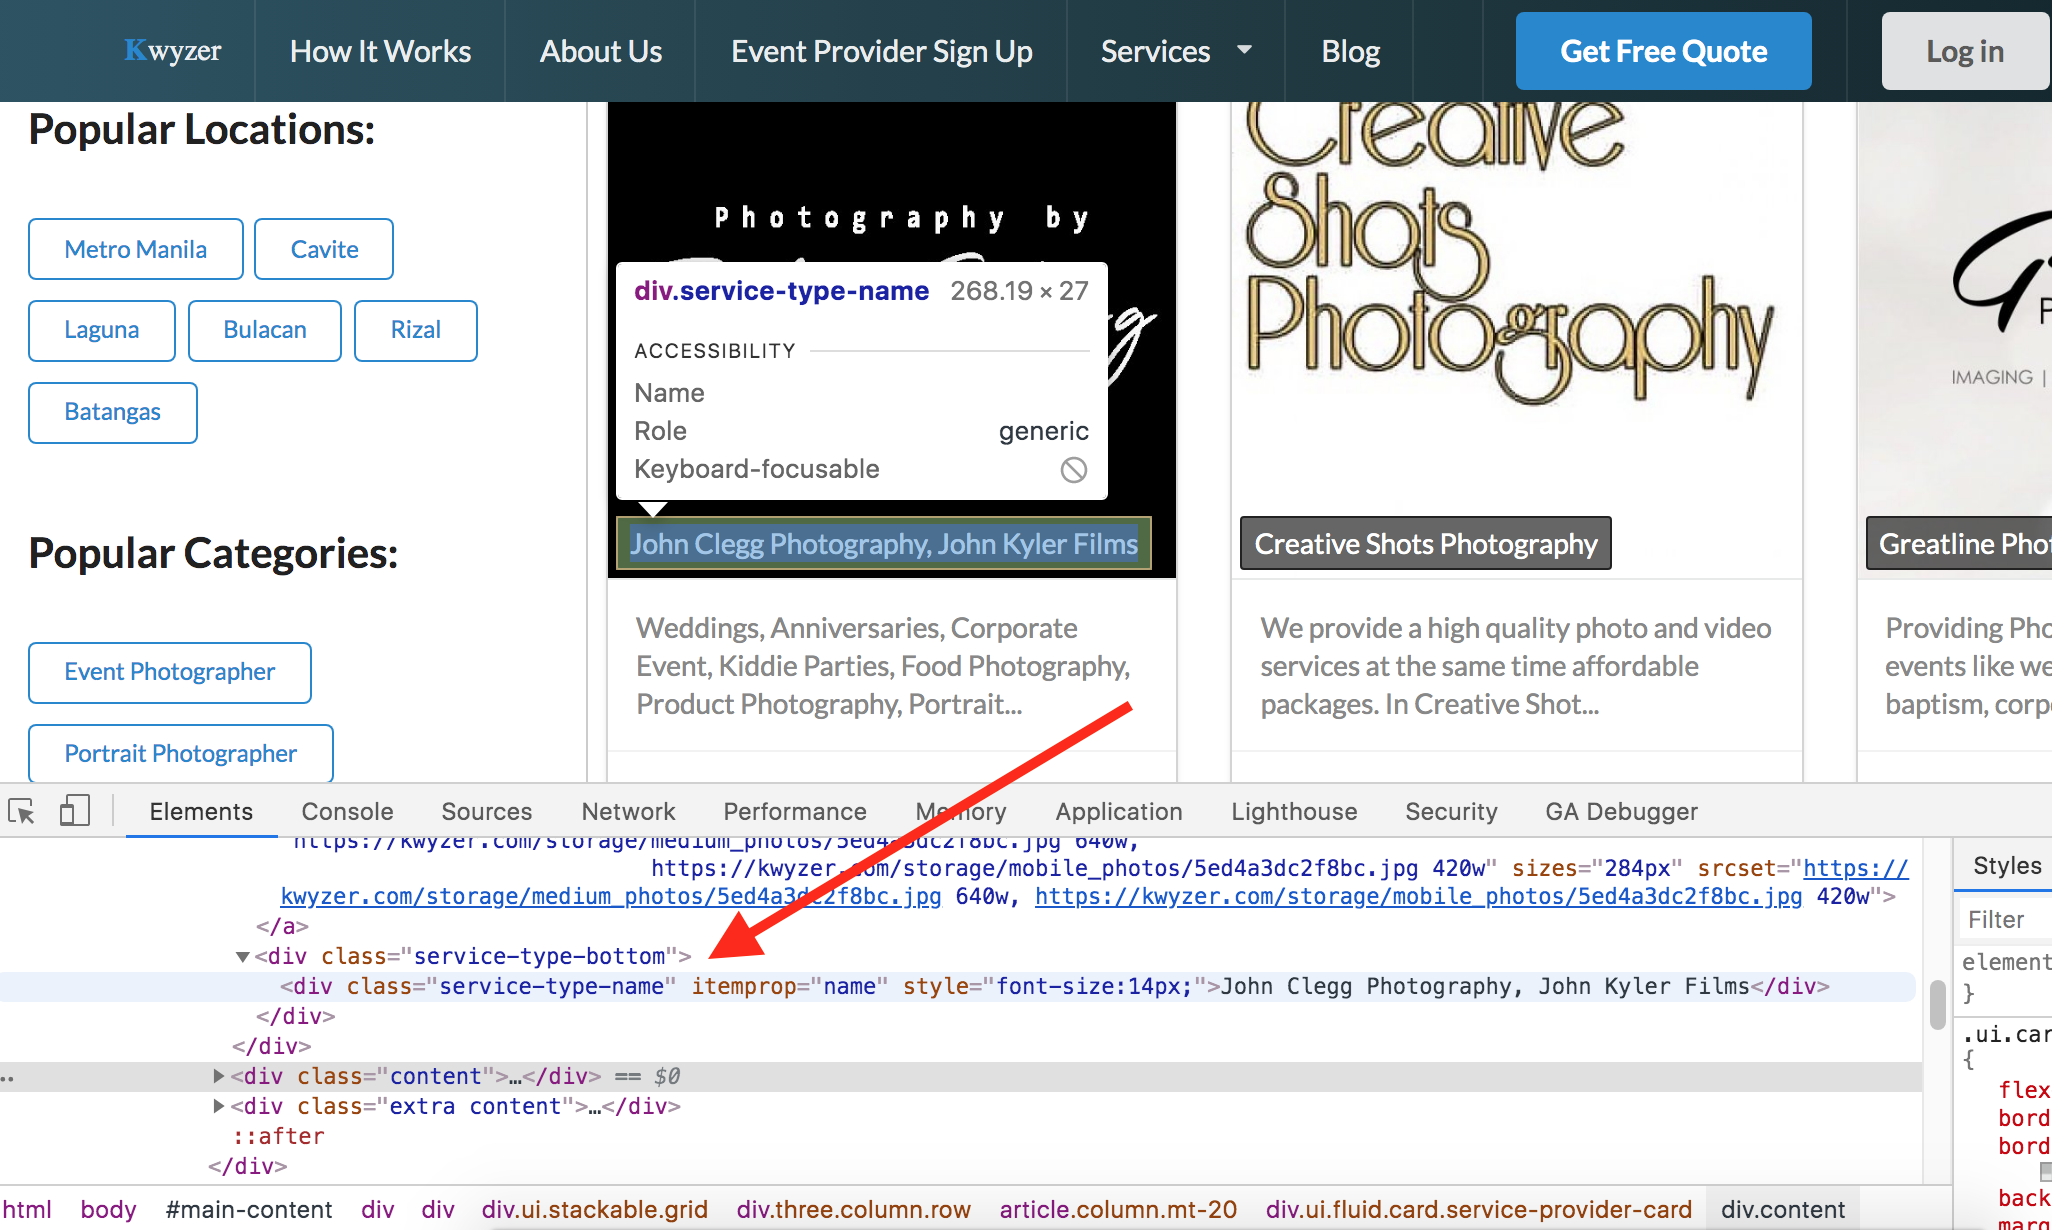Choose the Event Photographer category

click(170, 672)
